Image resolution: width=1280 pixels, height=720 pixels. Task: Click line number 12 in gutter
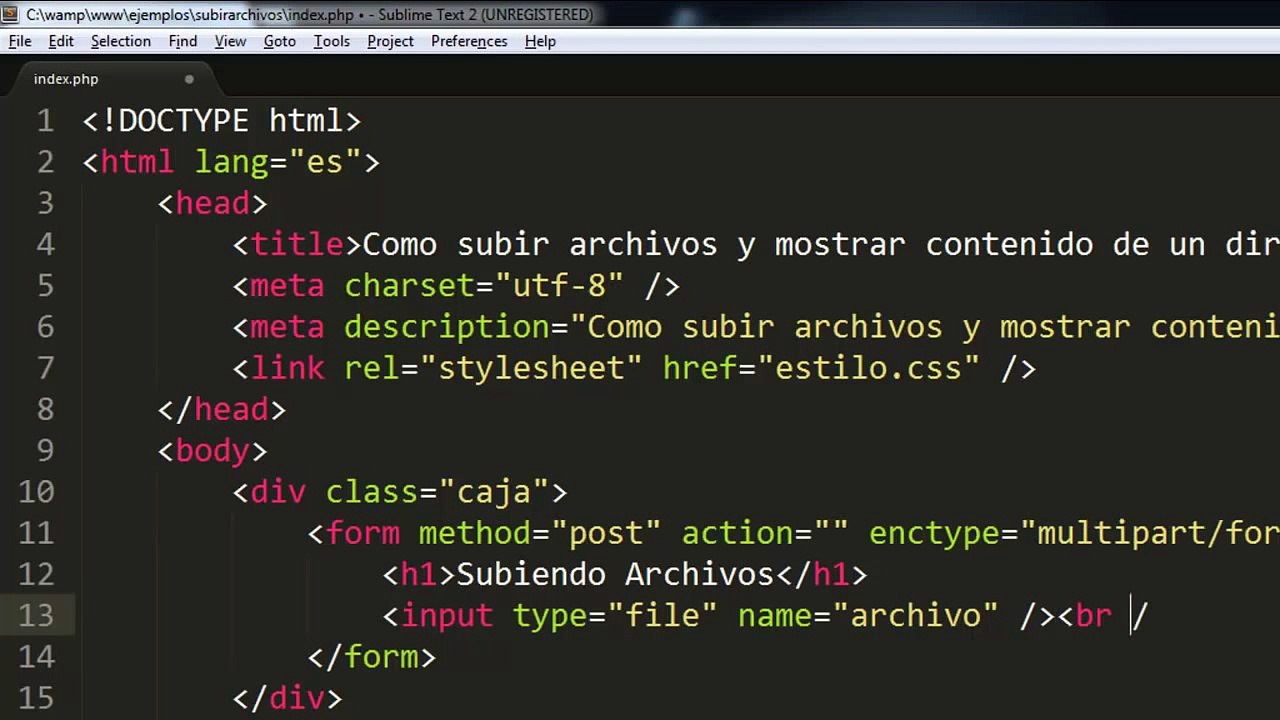(37, 574)
